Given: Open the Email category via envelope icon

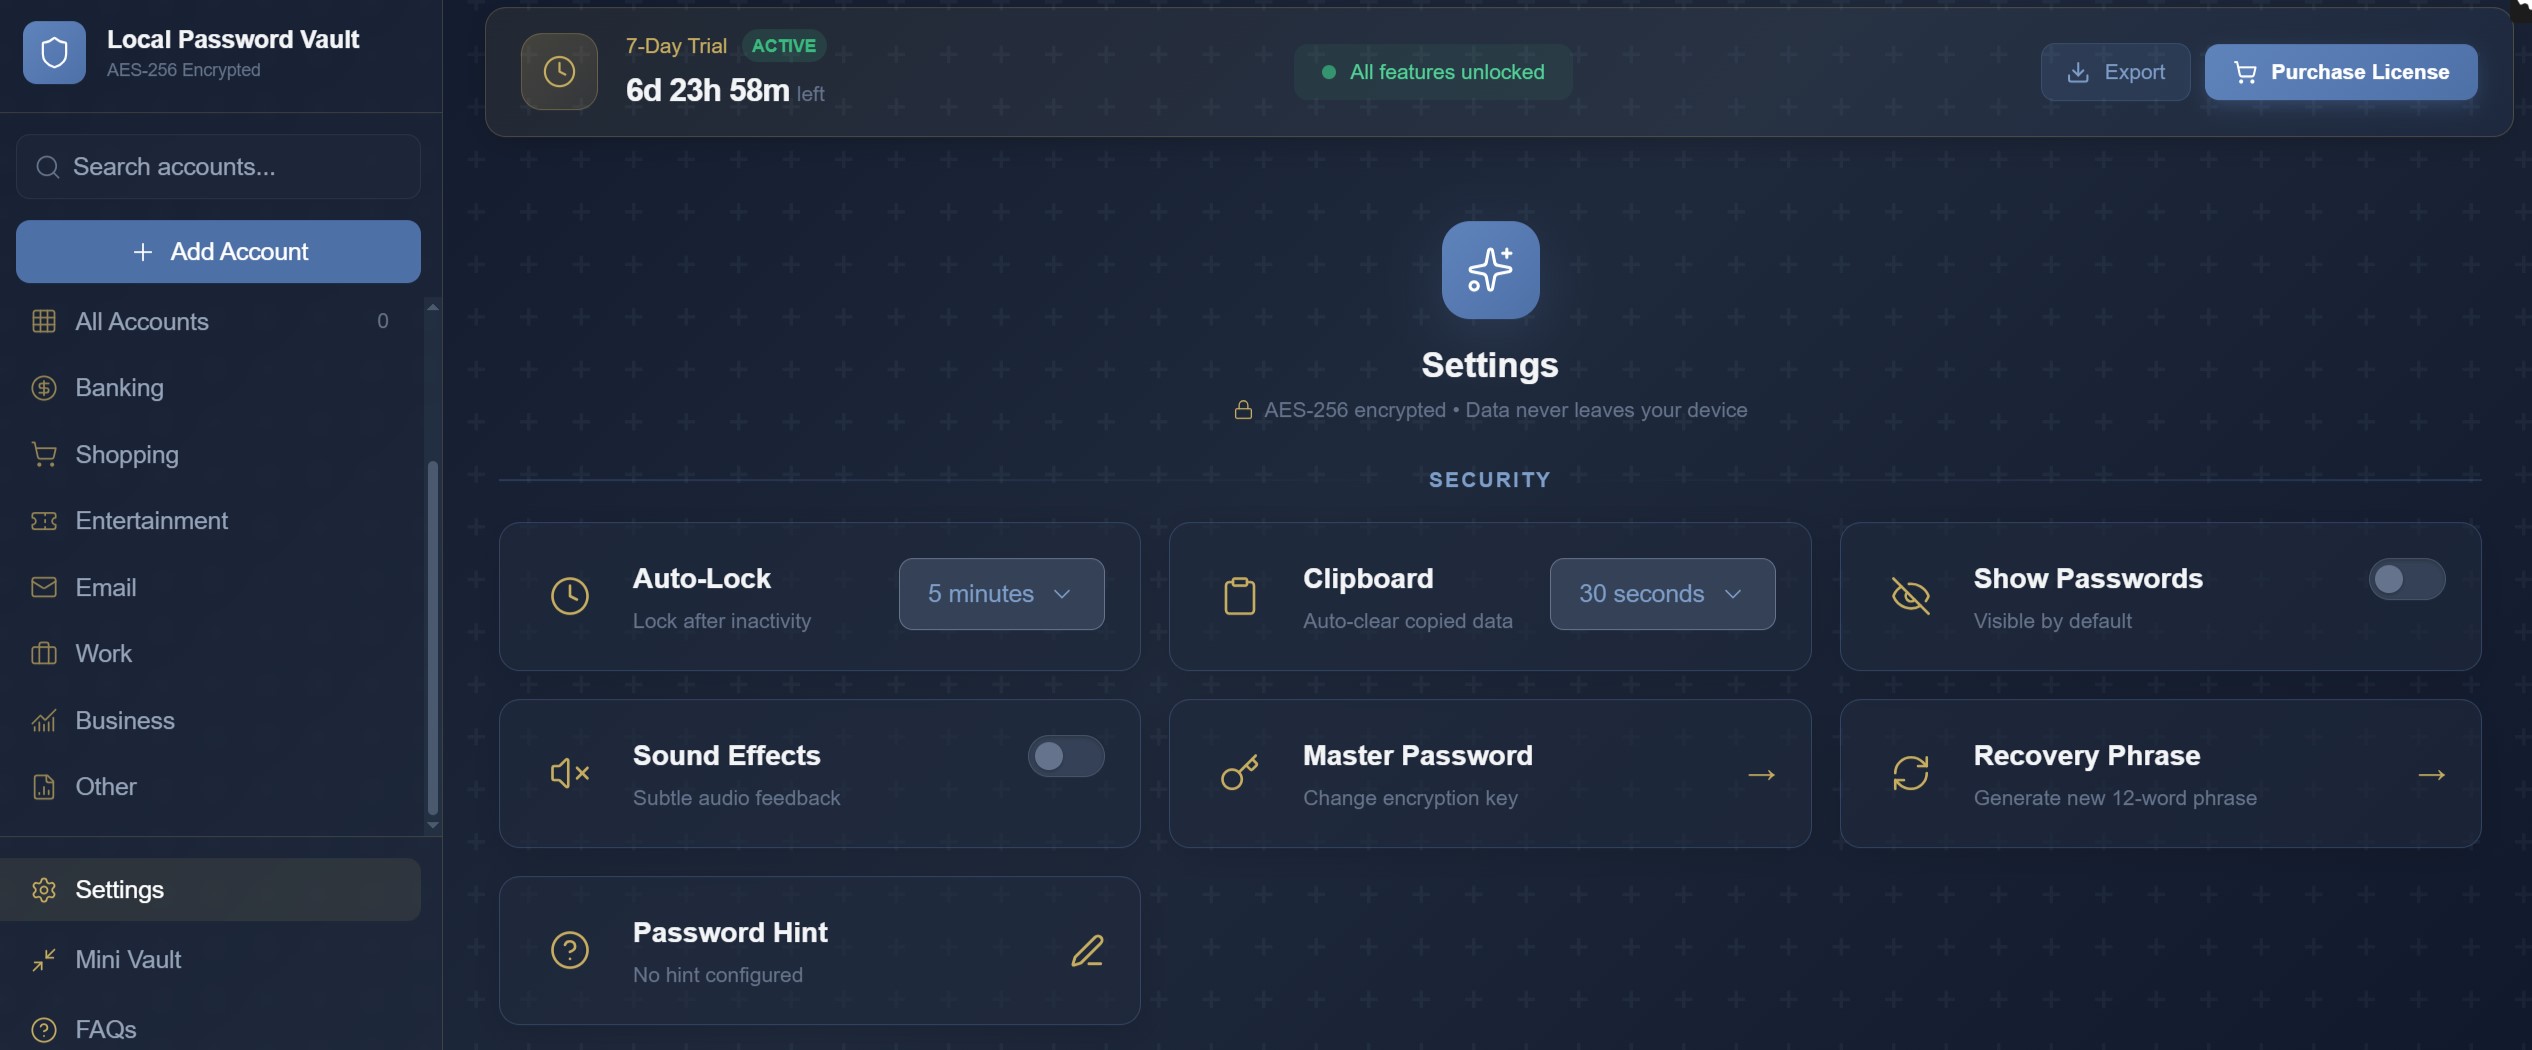Looking at the screenshot, I should (44, 587).
